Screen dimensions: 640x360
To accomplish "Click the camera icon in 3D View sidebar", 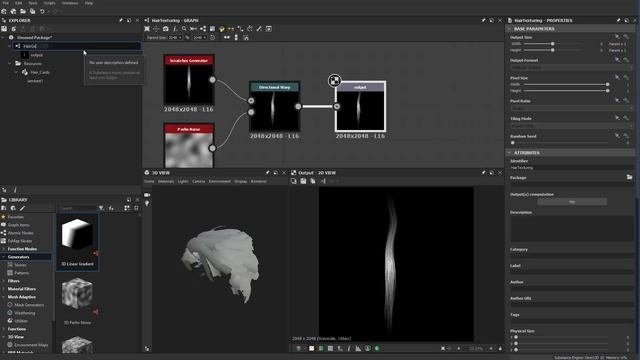I will click(x=147, y=195).
